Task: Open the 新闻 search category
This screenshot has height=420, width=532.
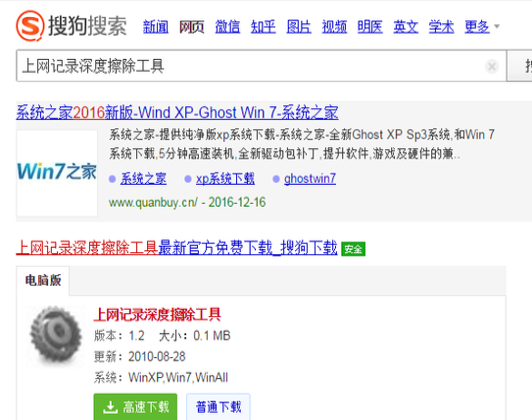Action: point(156,26)
